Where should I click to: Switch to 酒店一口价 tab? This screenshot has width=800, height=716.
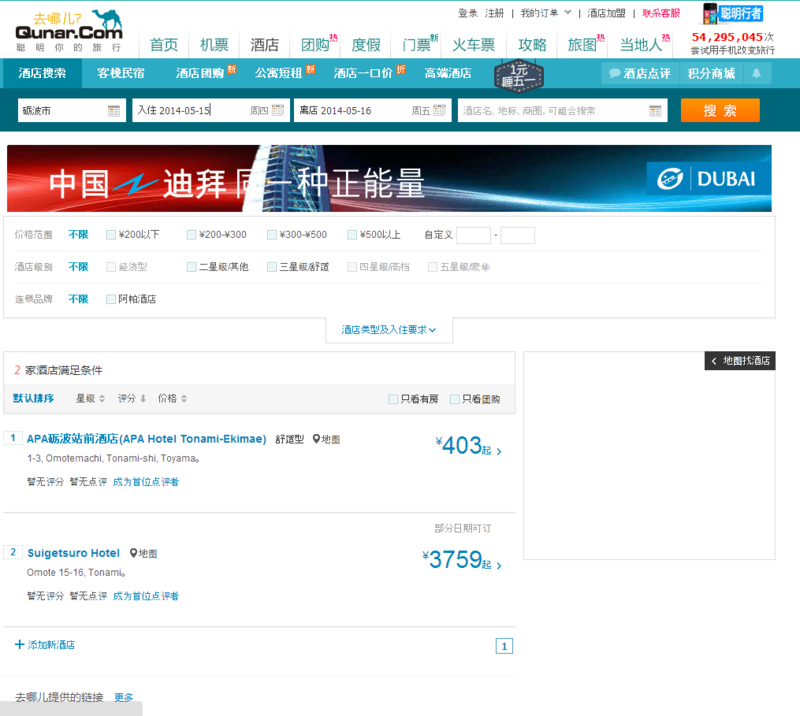click(363, 73)
